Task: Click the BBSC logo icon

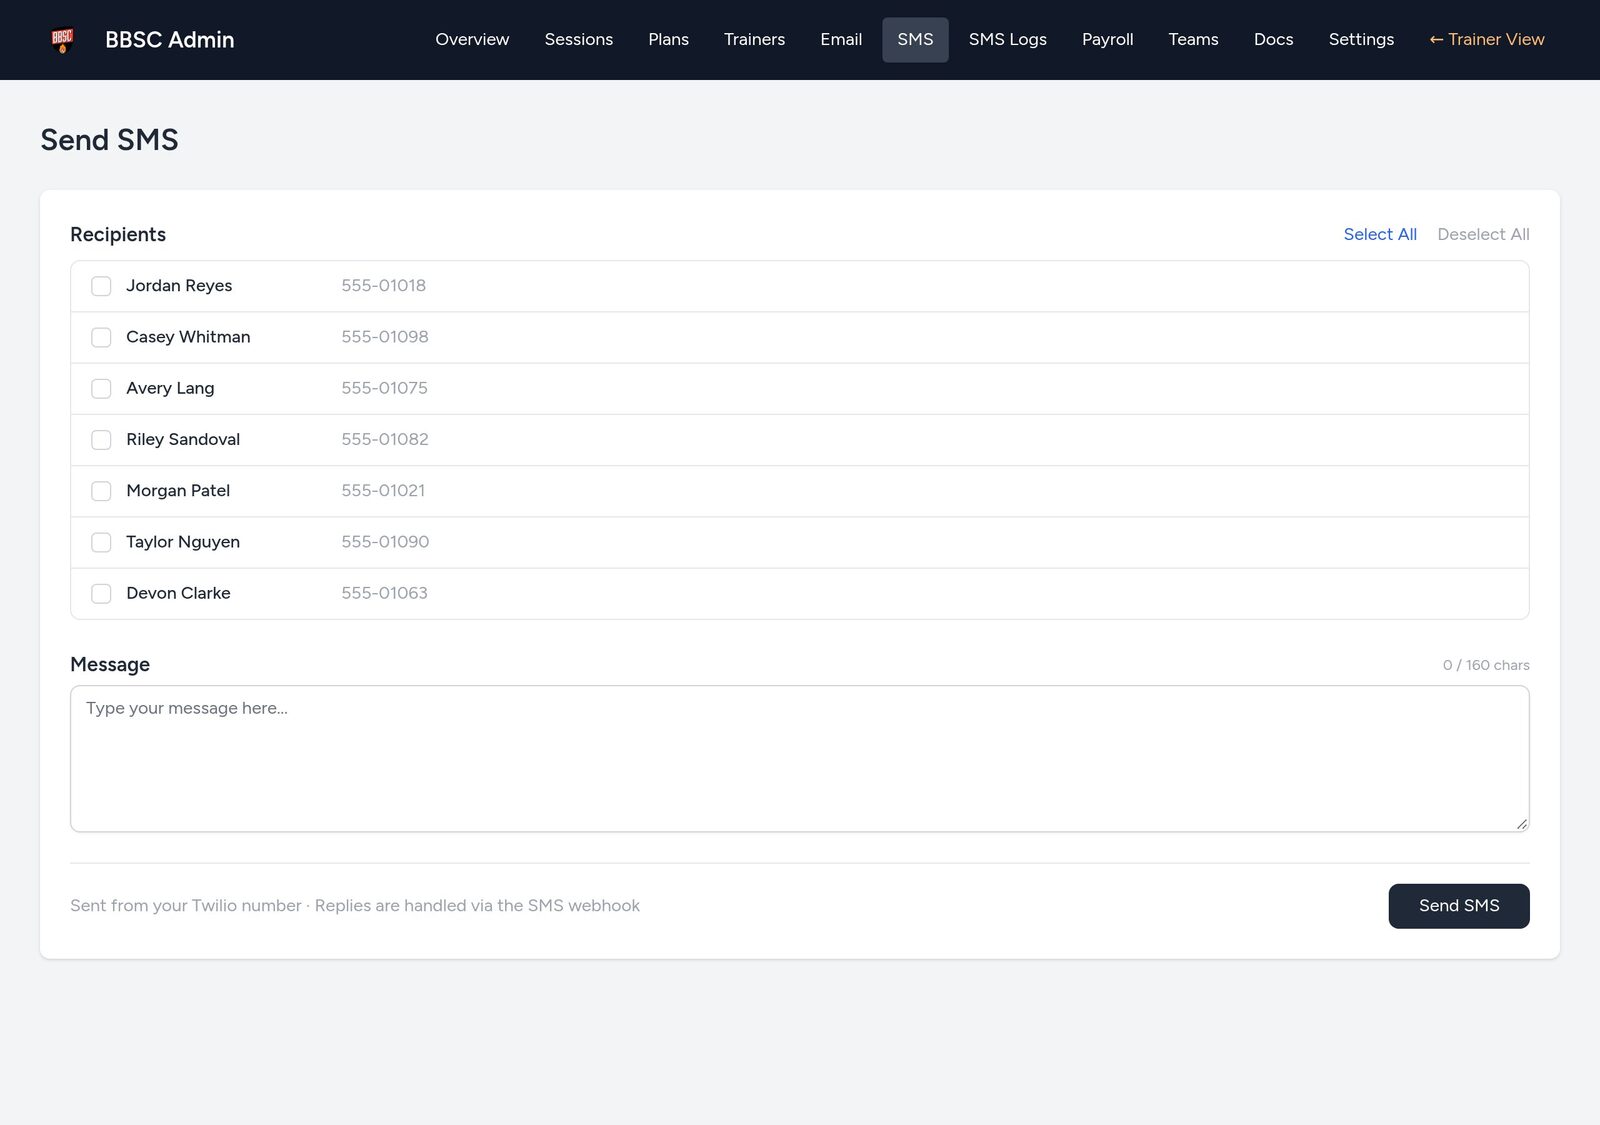Action: pyautogui.click(x=62, y=40)
